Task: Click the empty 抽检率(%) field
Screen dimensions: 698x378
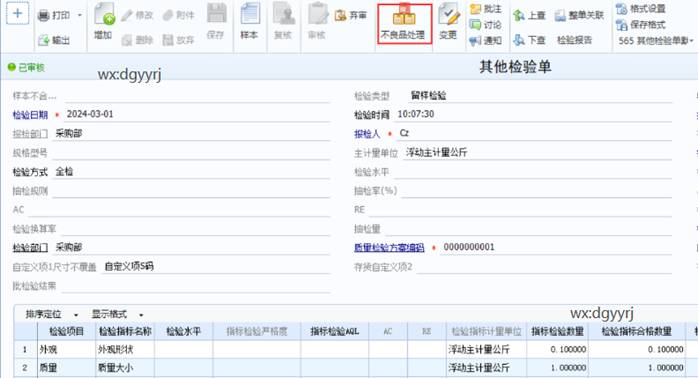Action: pyautogui.click(x=536, y=191)
